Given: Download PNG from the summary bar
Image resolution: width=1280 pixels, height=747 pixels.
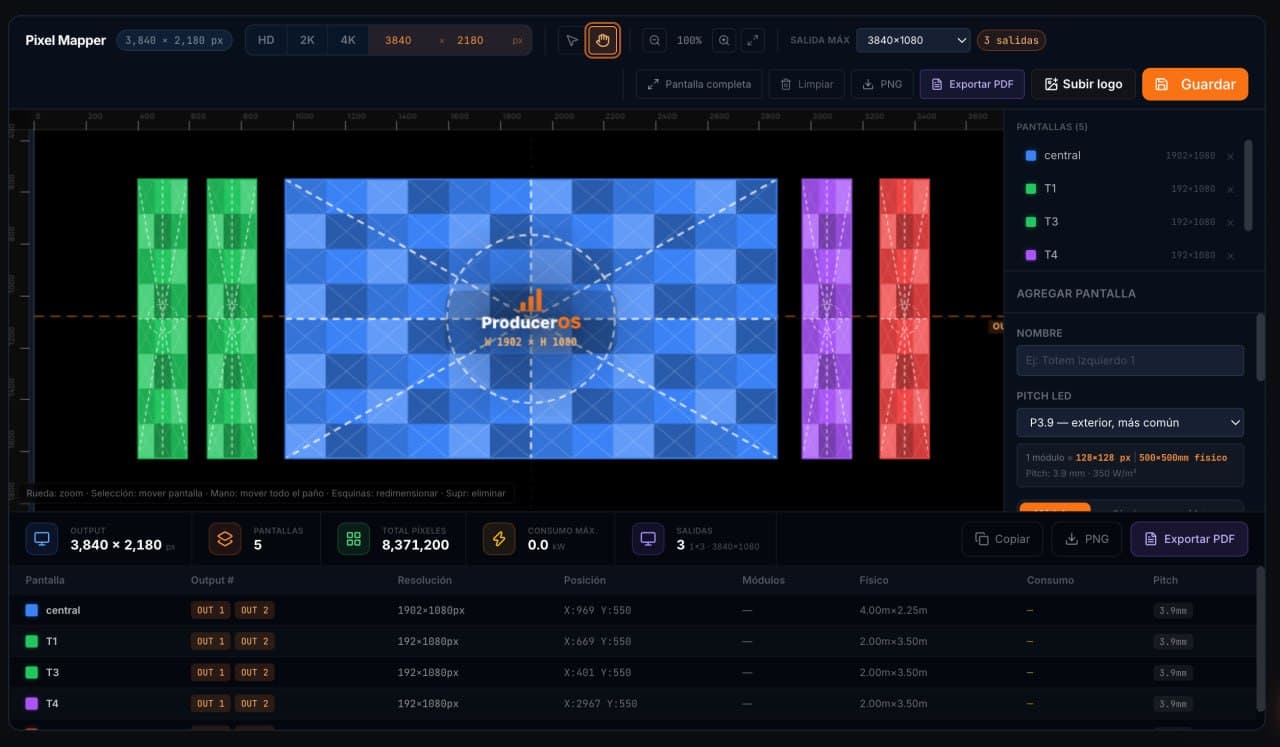Looking at the screenshot, I should [x=1087, y=539].
